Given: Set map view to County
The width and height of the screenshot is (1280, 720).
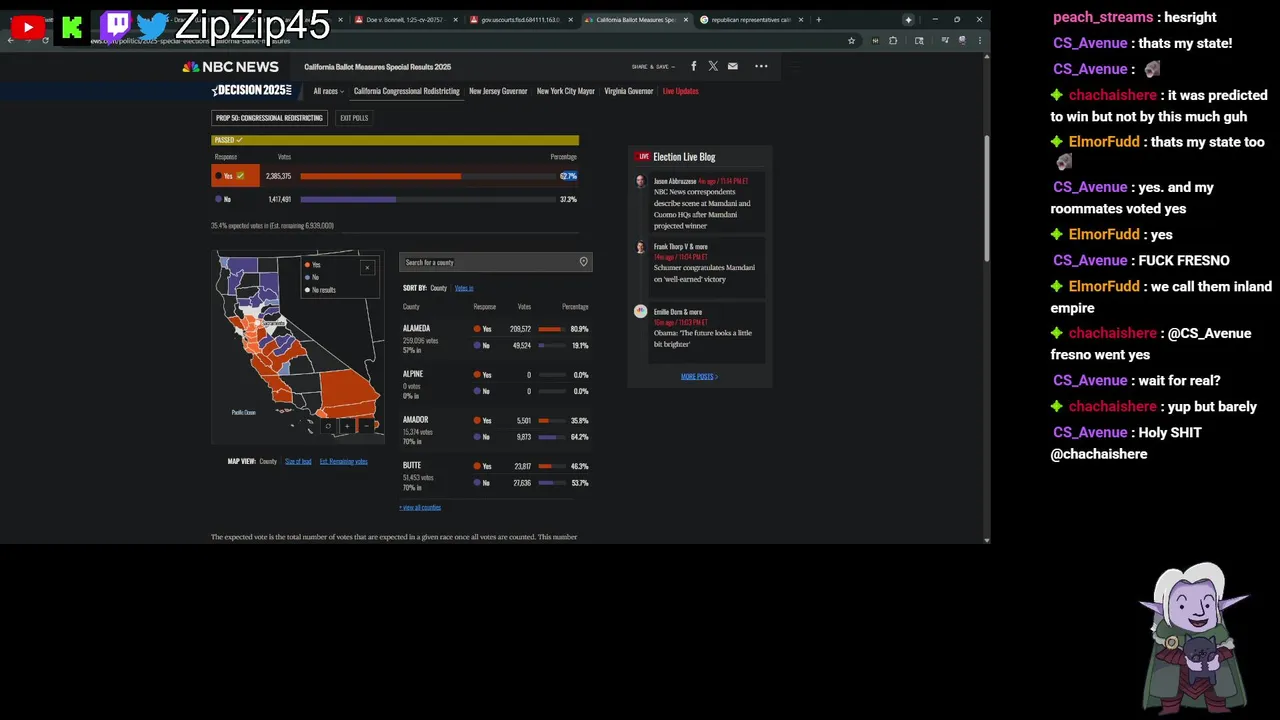Looking at the screenshot, I should [268, 461].
